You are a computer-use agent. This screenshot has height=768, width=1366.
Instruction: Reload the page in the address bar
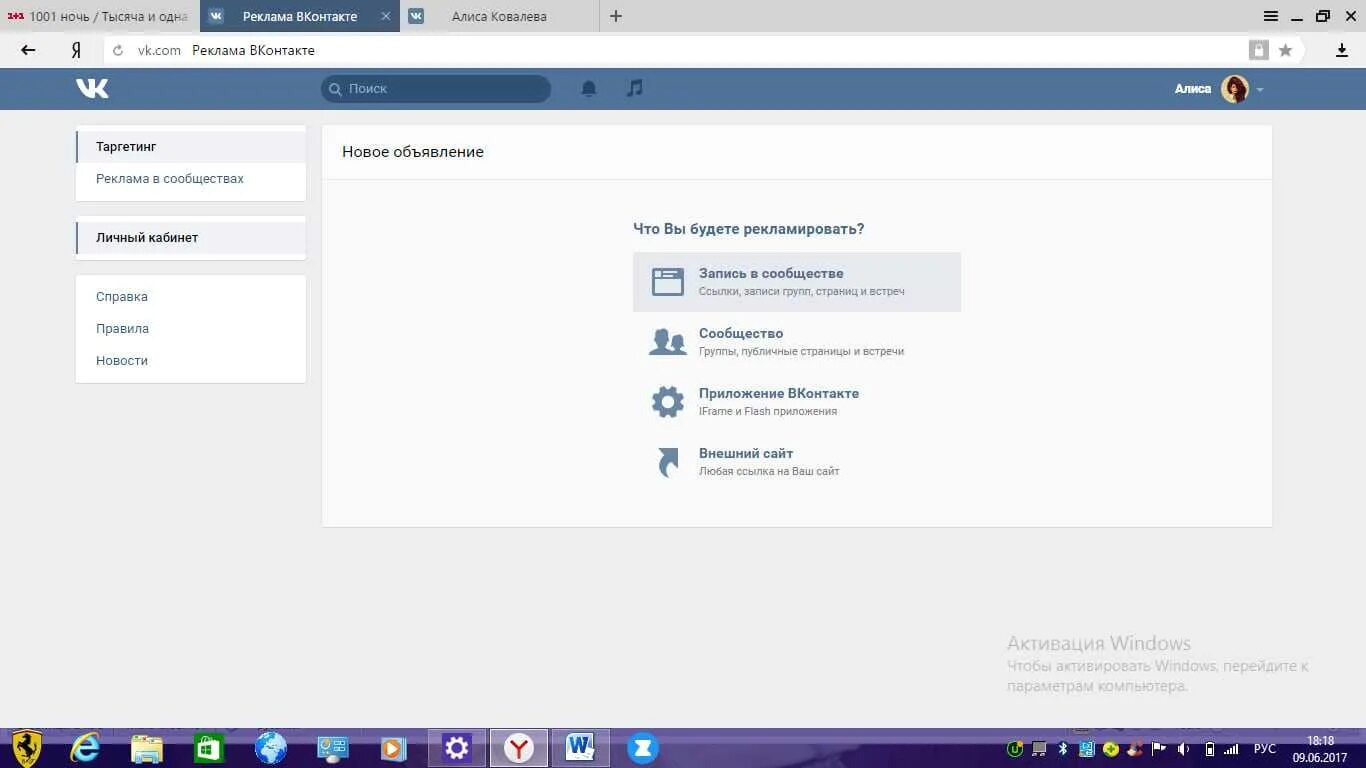tap(118, 50)
